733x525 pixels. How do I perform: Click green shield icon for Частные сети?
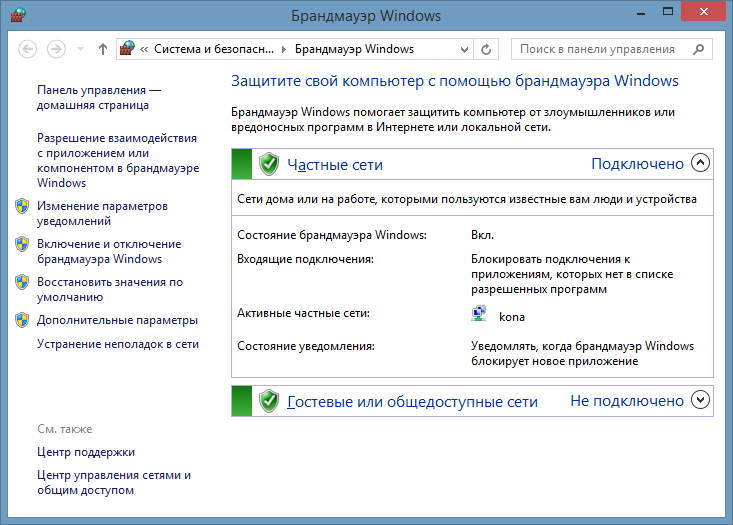pos(269,164)
